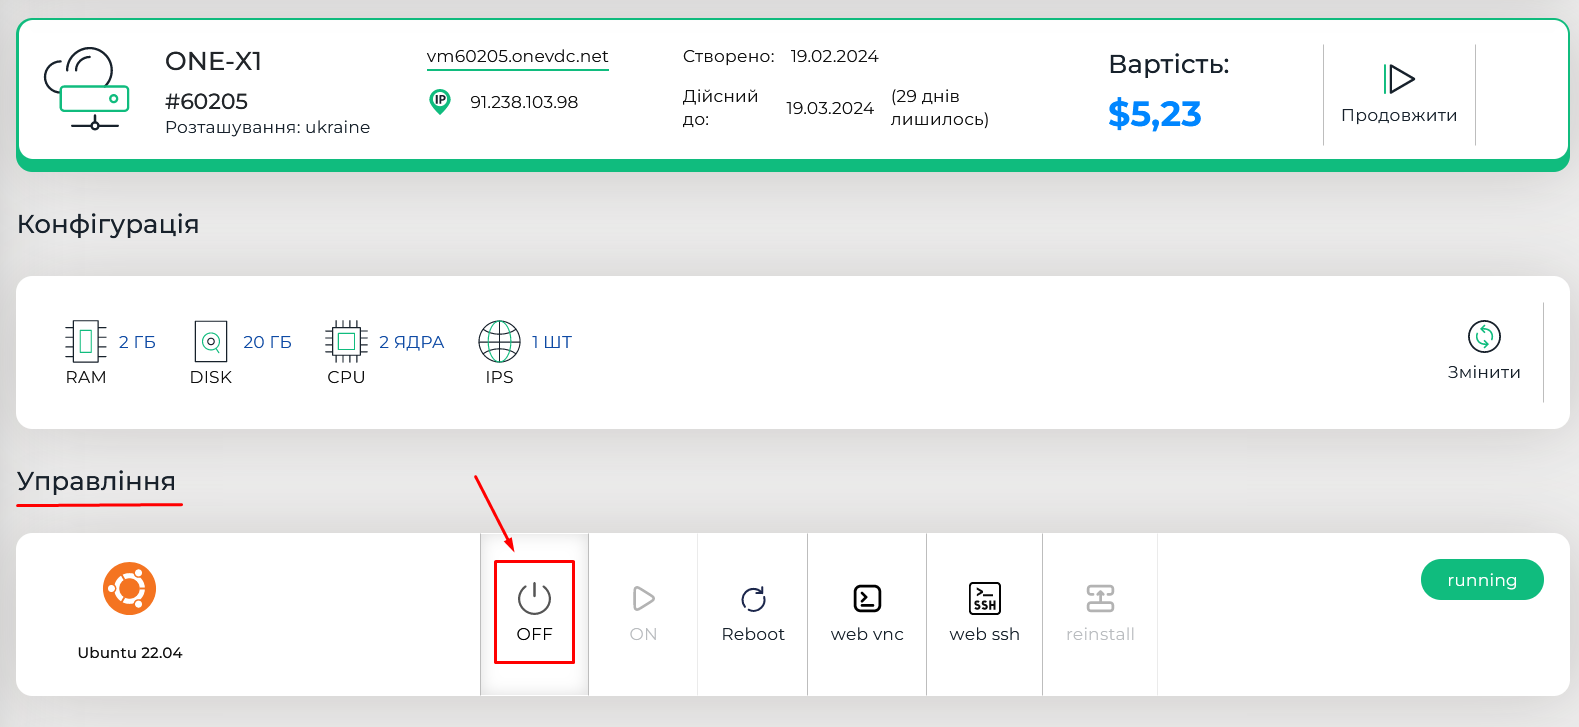
Task: Click the Продовжити label
Action: 1399,115
